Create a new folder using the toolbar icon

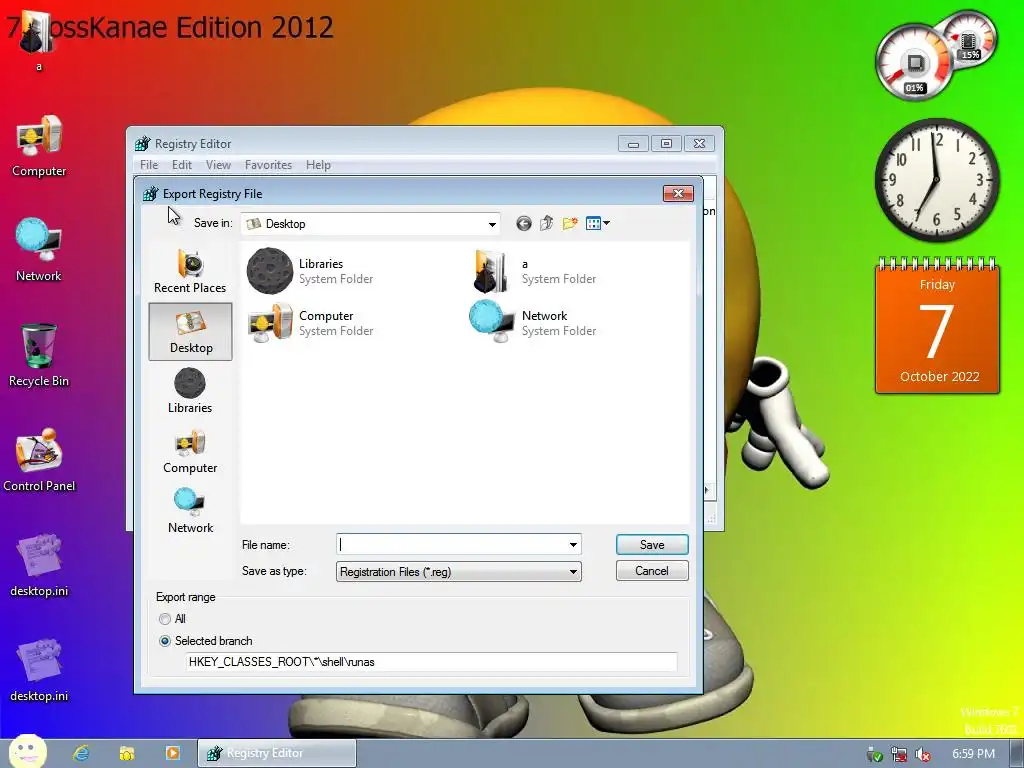point(570,223)
